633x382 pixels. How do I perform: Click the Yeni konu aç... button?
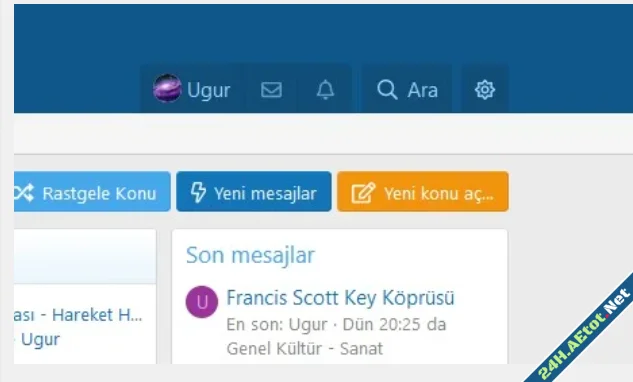pyautogui.click(x=423, y=191)
